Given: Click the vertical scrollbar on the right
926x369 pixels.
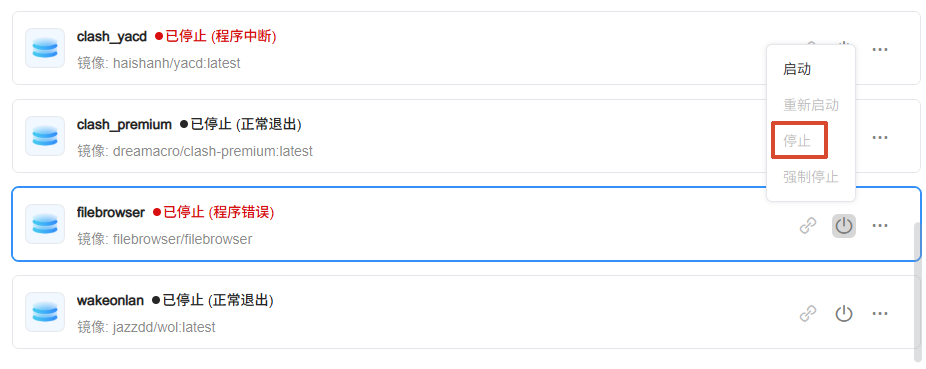Looking at the screenshot, I should [917, 292].
